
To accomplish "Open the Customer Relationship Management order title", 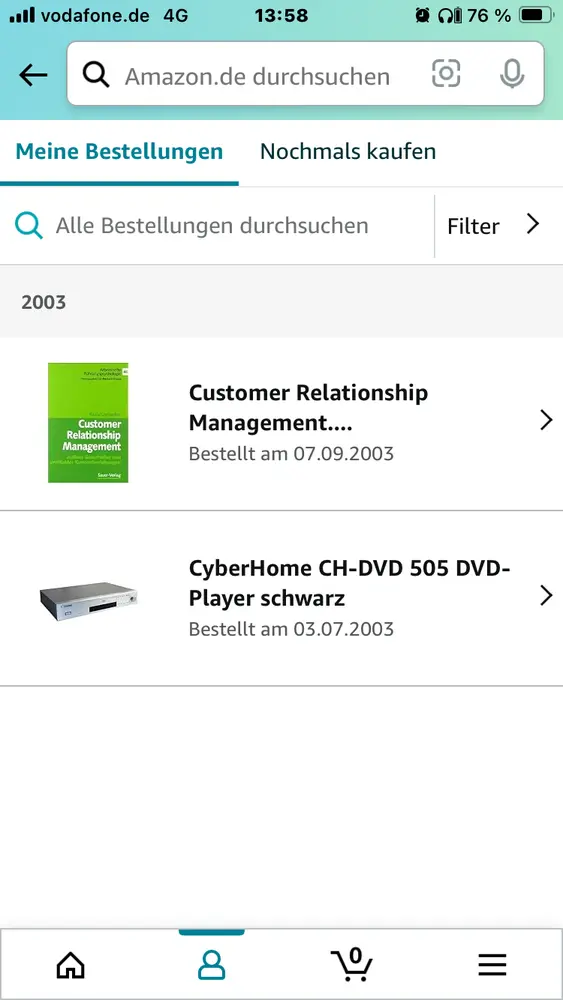I will point(309,408).
